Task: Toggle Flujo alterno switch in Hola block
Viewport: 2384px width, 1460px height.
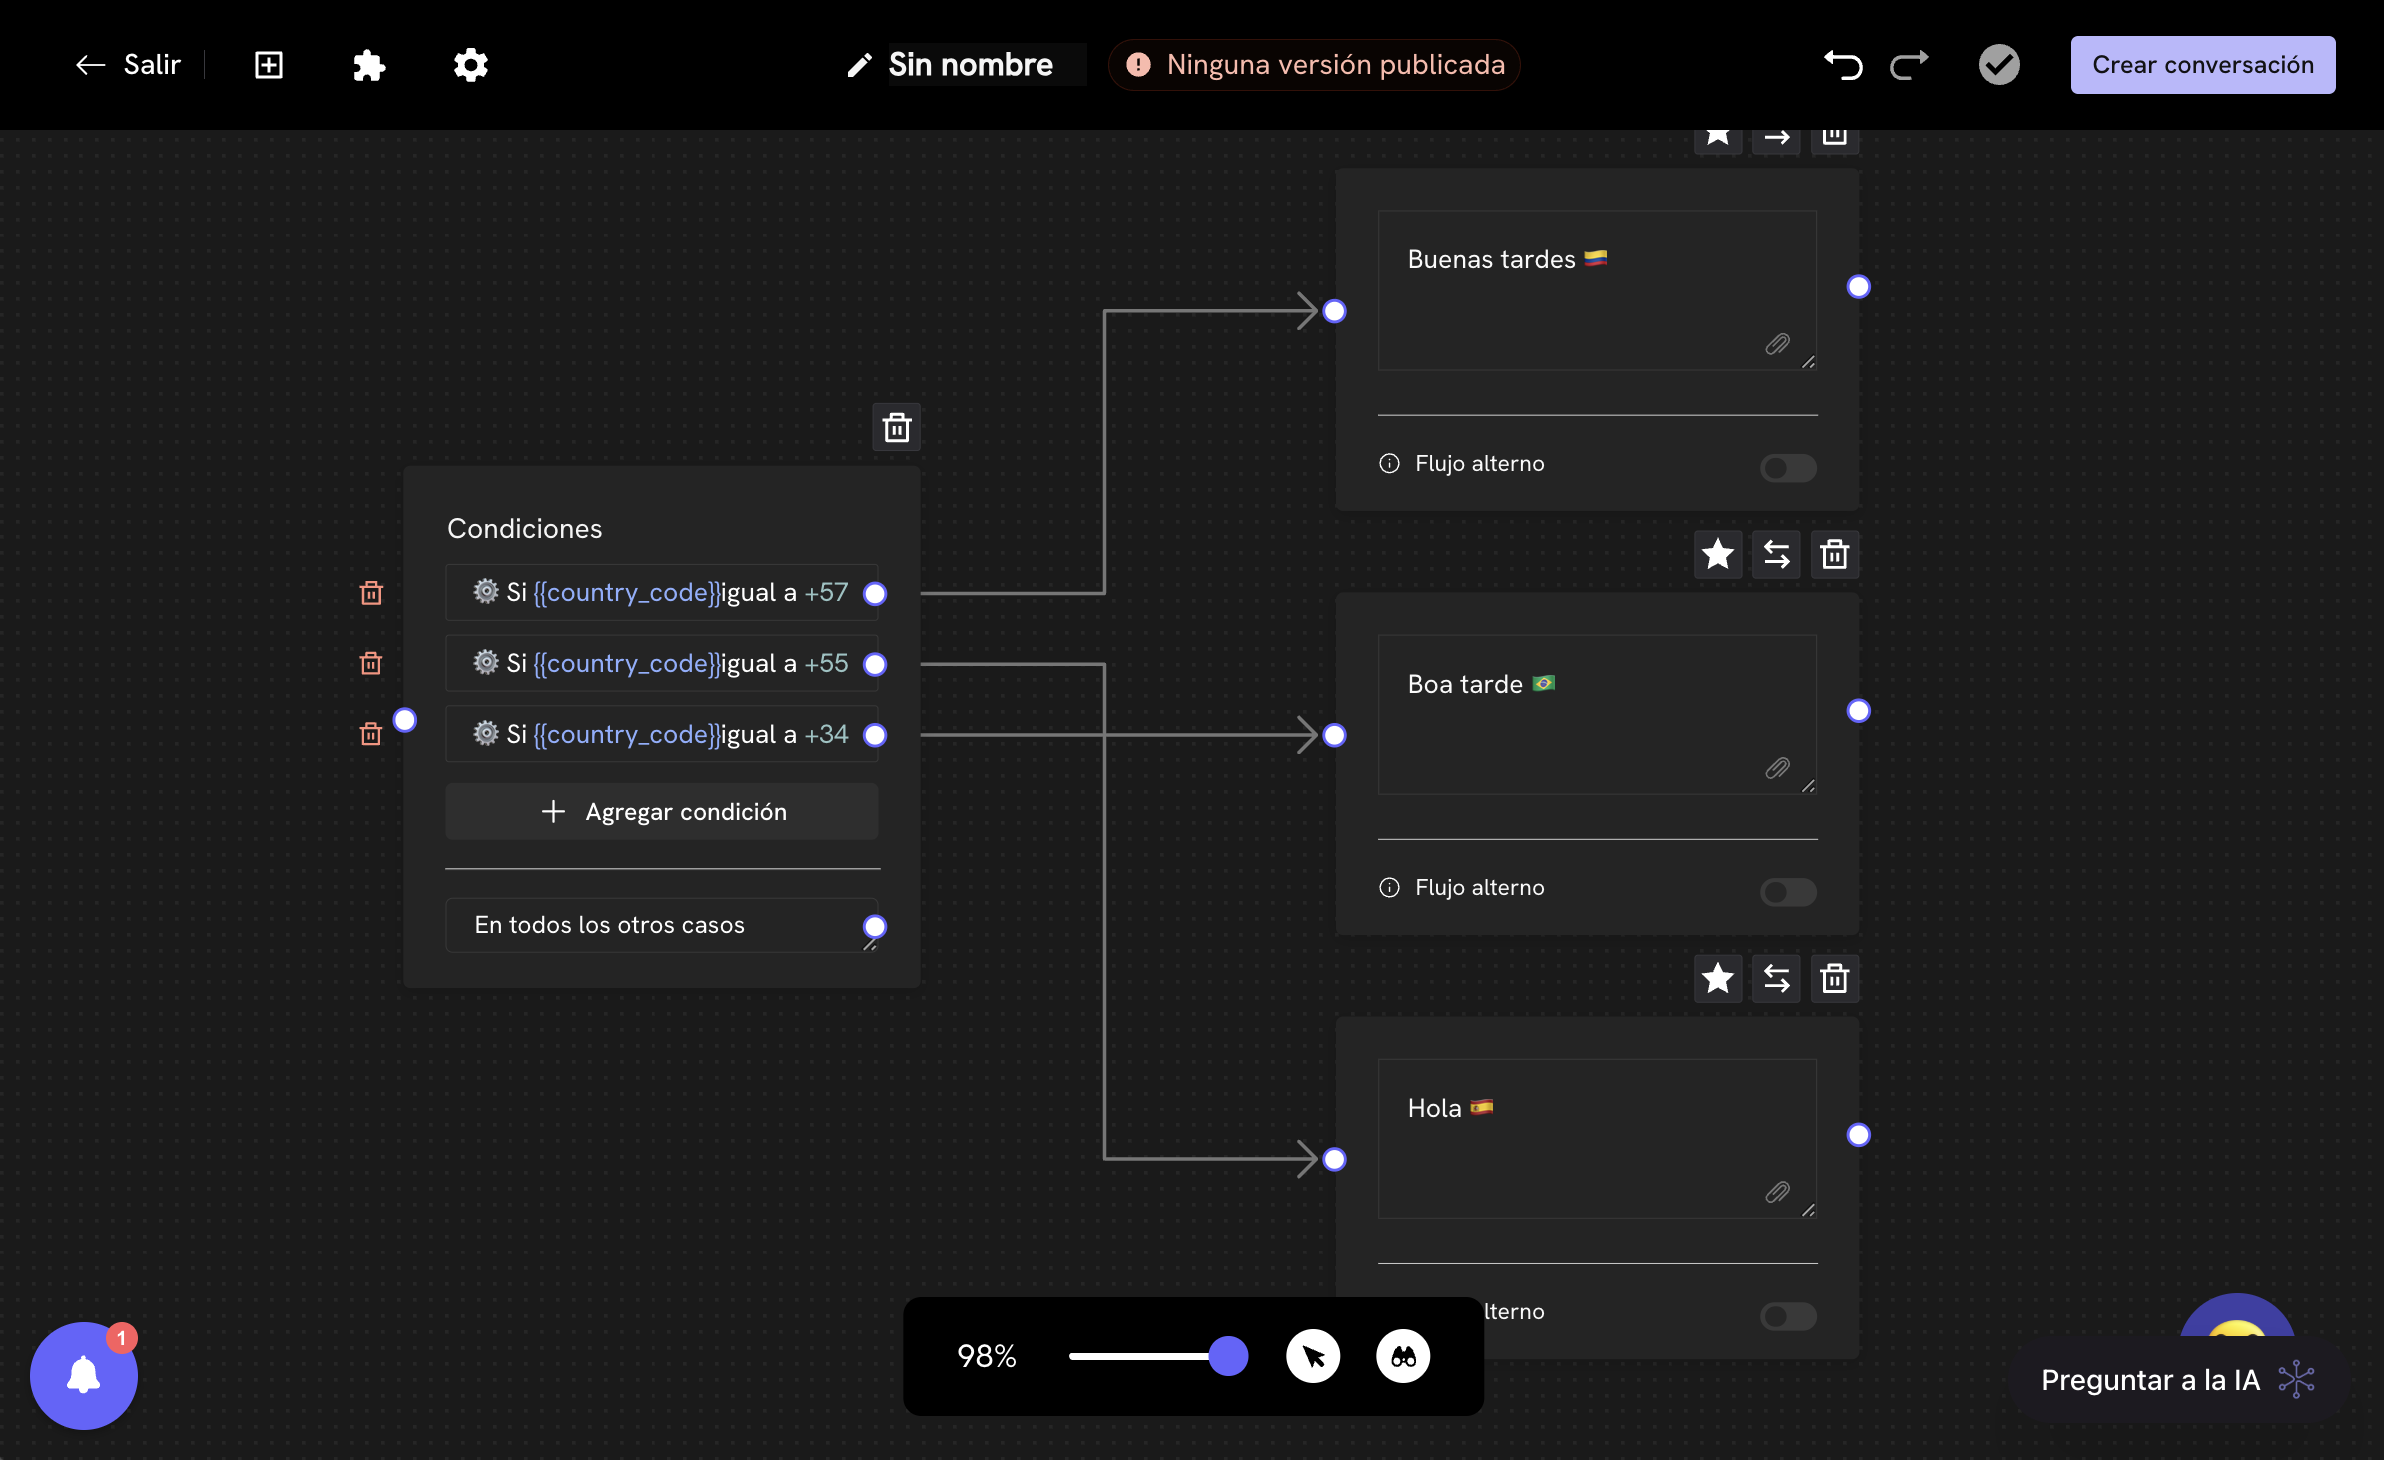Action: point(1788,1315)
